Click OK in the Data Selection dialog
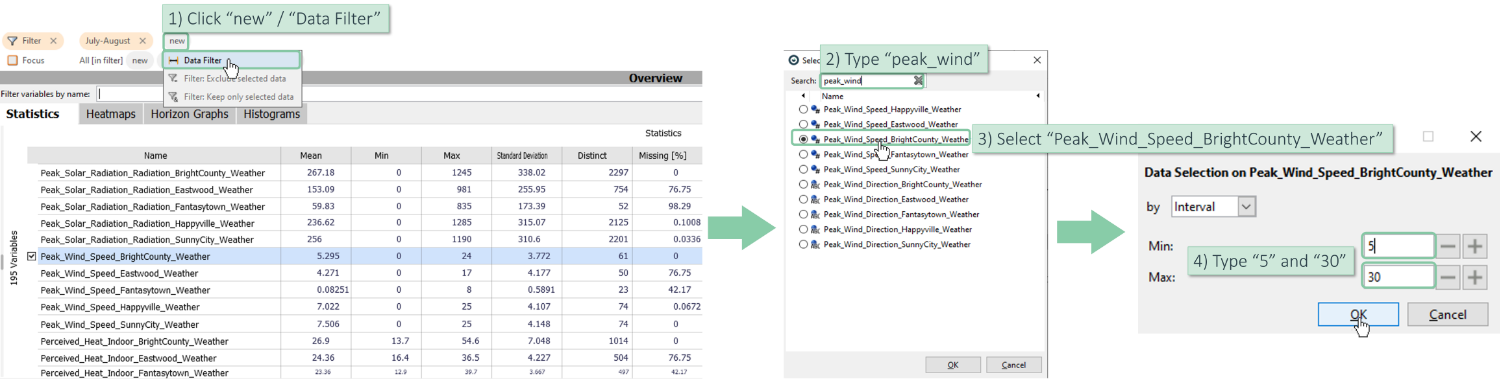 1358,314
